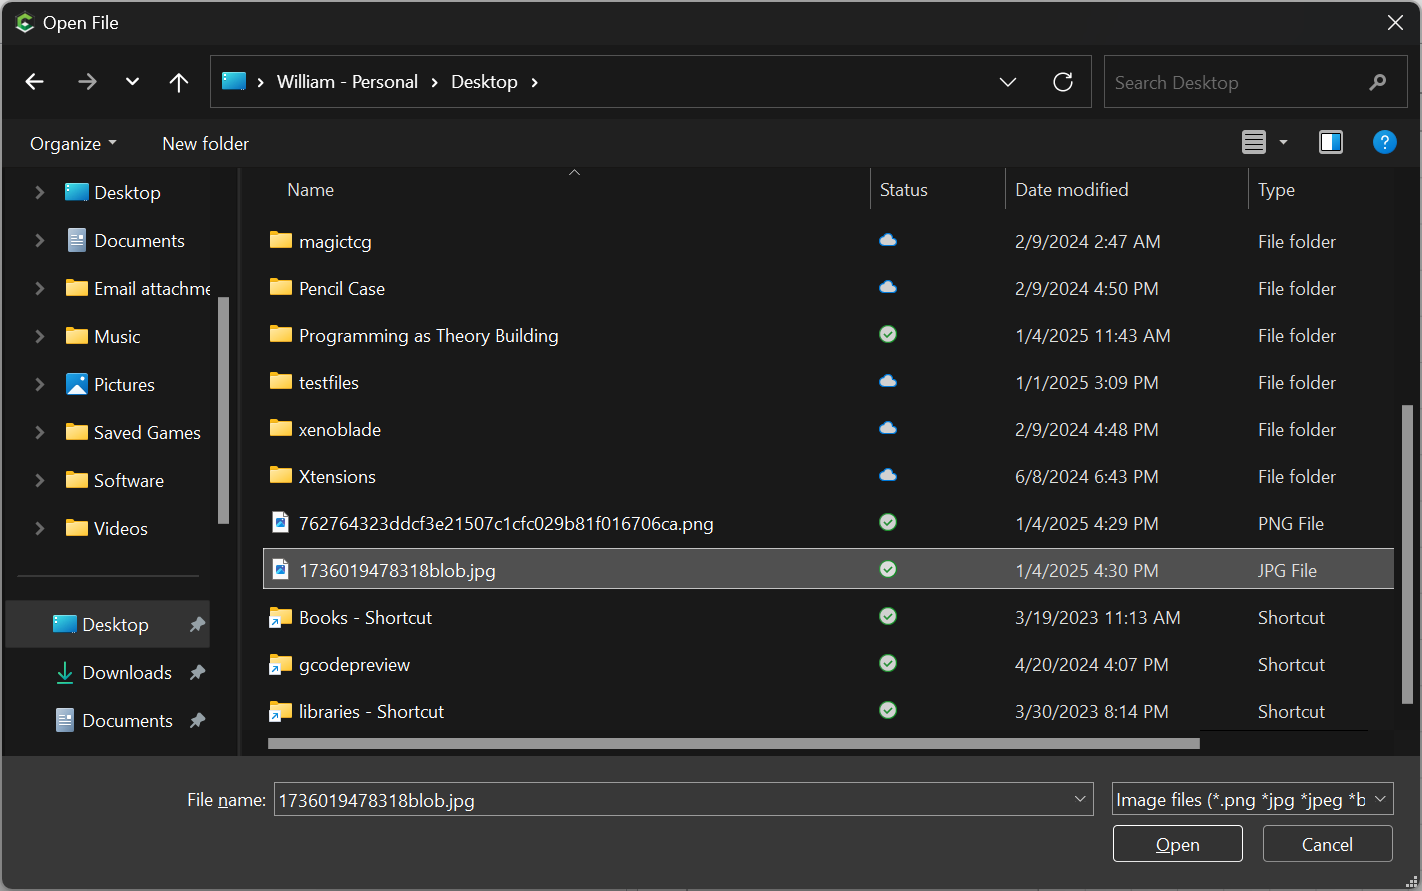
Task: Unpin Documents in quick access
Action: click(x=198, y=720)
